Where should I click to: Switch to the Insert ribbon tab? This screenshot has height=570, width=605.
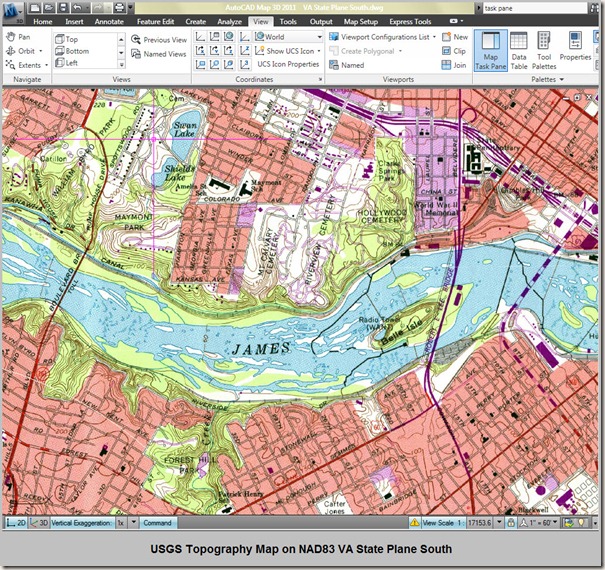(x=74, y=22)
